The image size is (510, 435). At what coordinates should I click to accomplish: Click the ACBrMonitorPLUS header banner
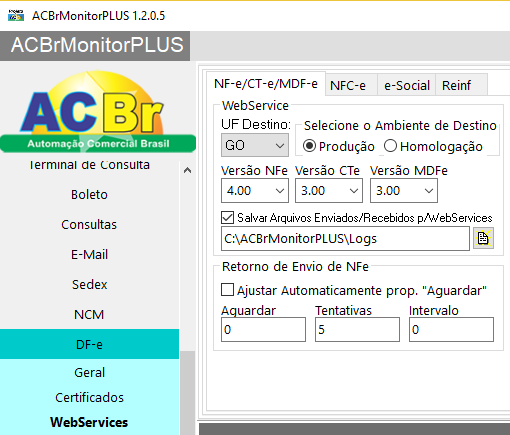point(95,46)
